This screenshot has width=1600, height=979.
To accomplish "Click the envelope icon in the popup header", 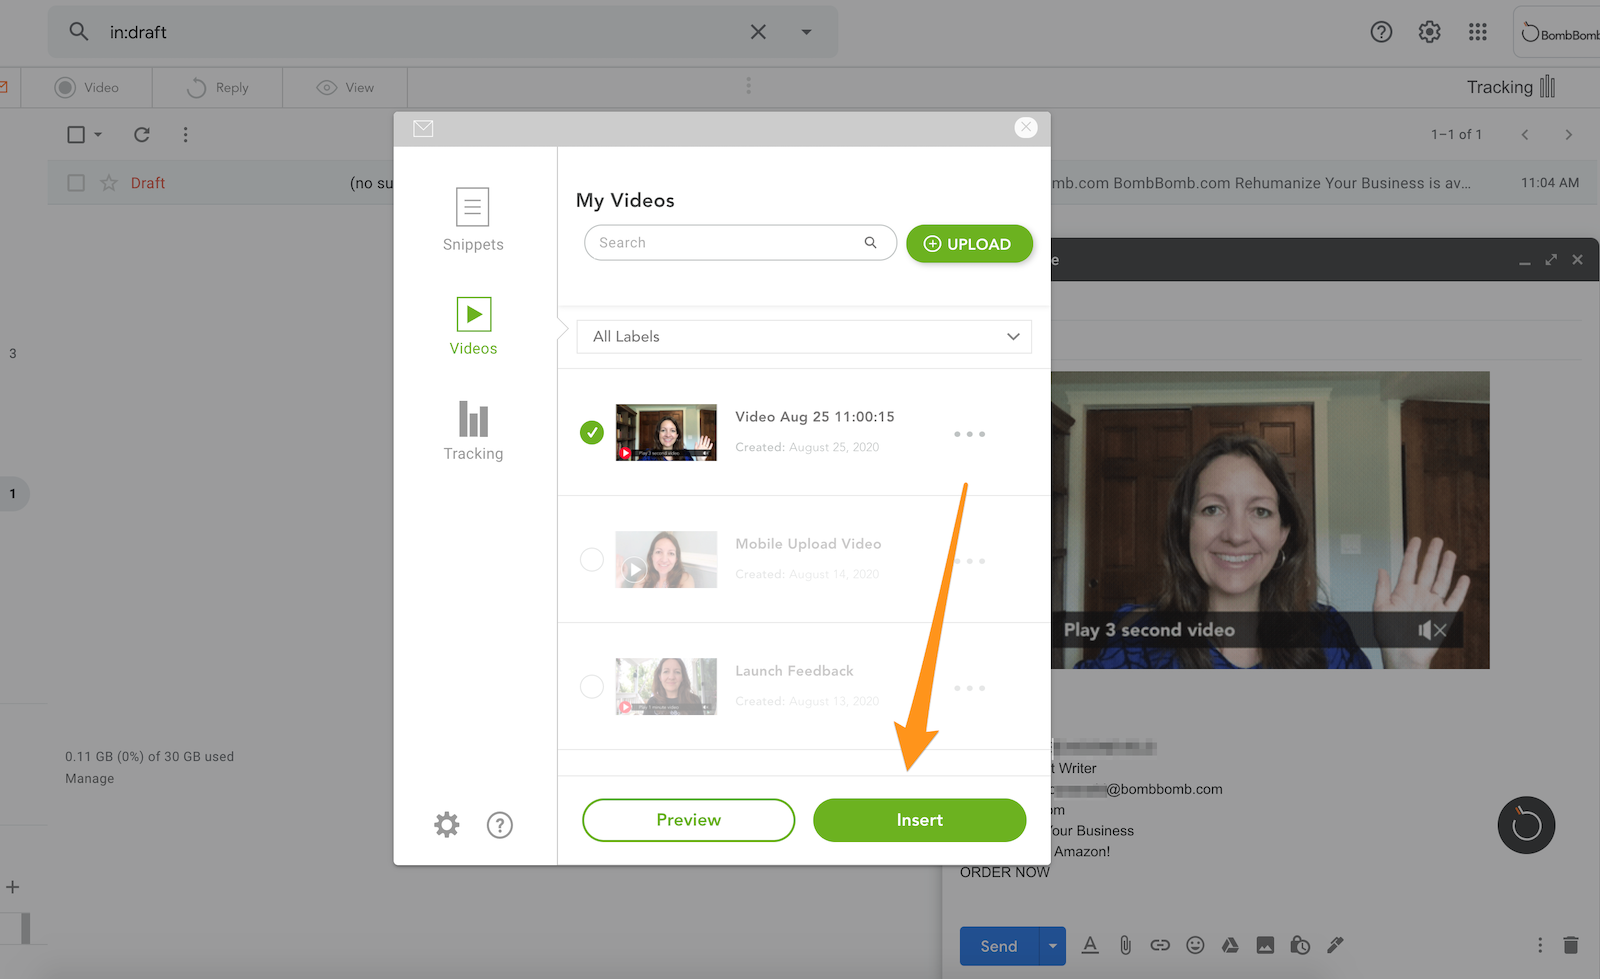I will click(x=423, y=128).
